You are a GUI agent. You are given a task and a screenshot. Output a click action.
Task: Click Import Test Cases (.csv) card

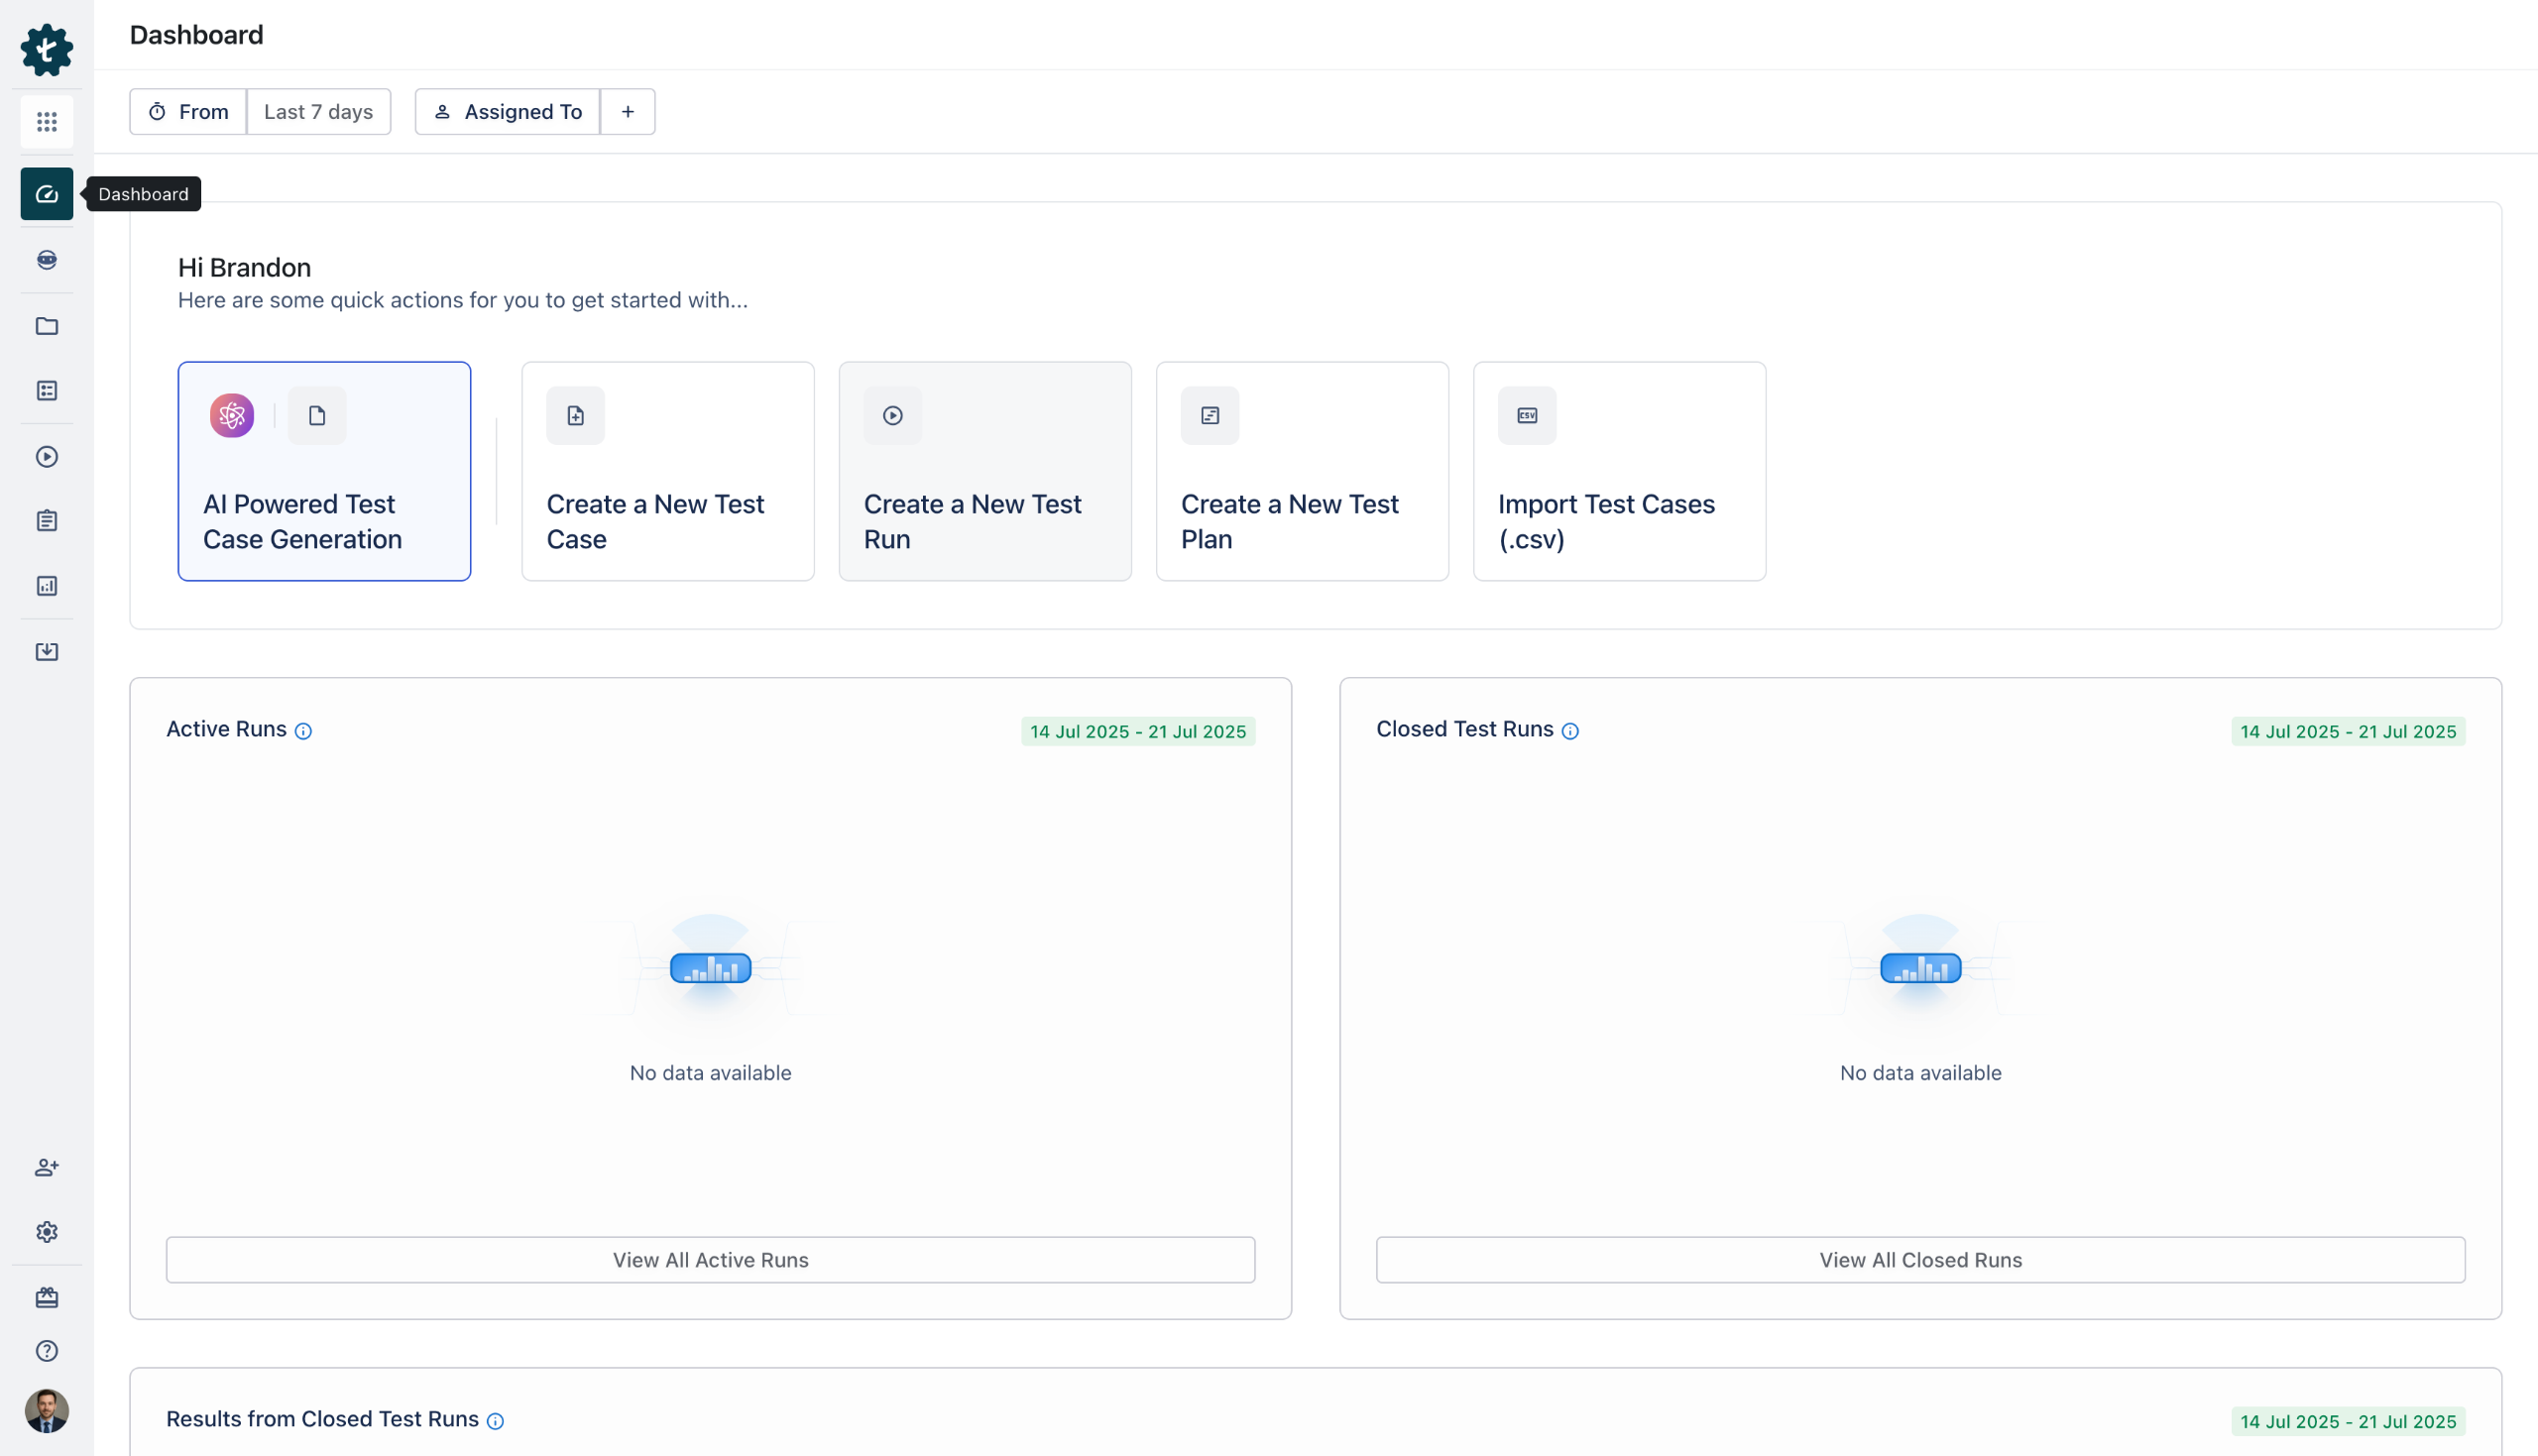click(x=1619, y=471)
